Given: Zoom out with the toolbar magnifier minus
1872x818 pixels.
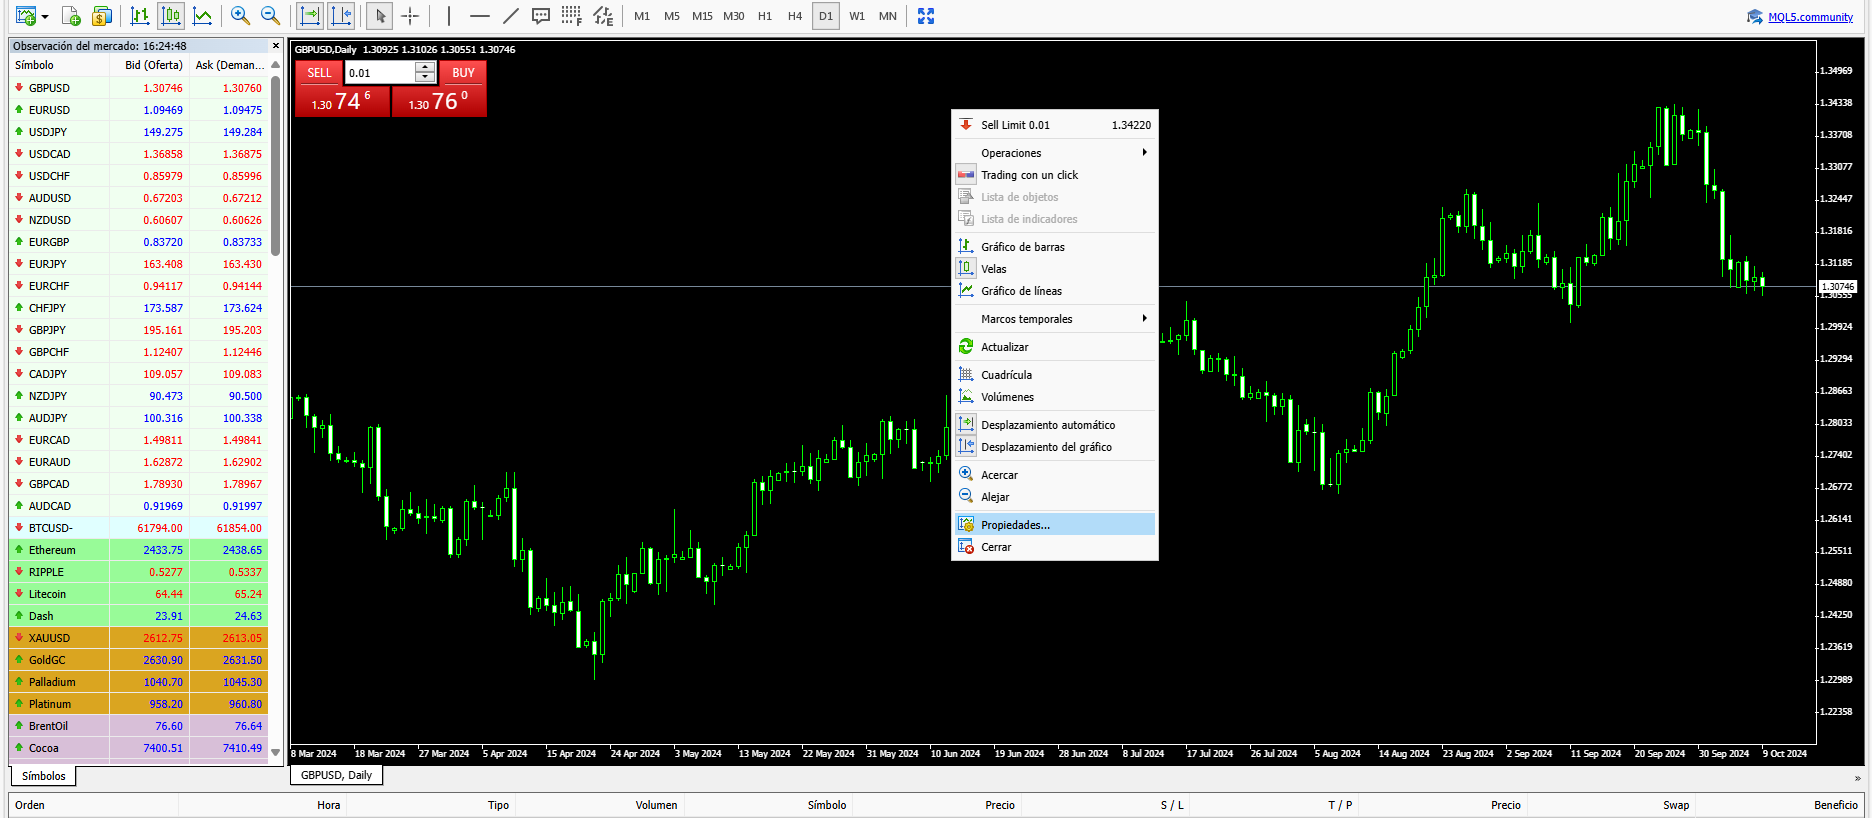Looking at the screenshot, I should point(270,16).
